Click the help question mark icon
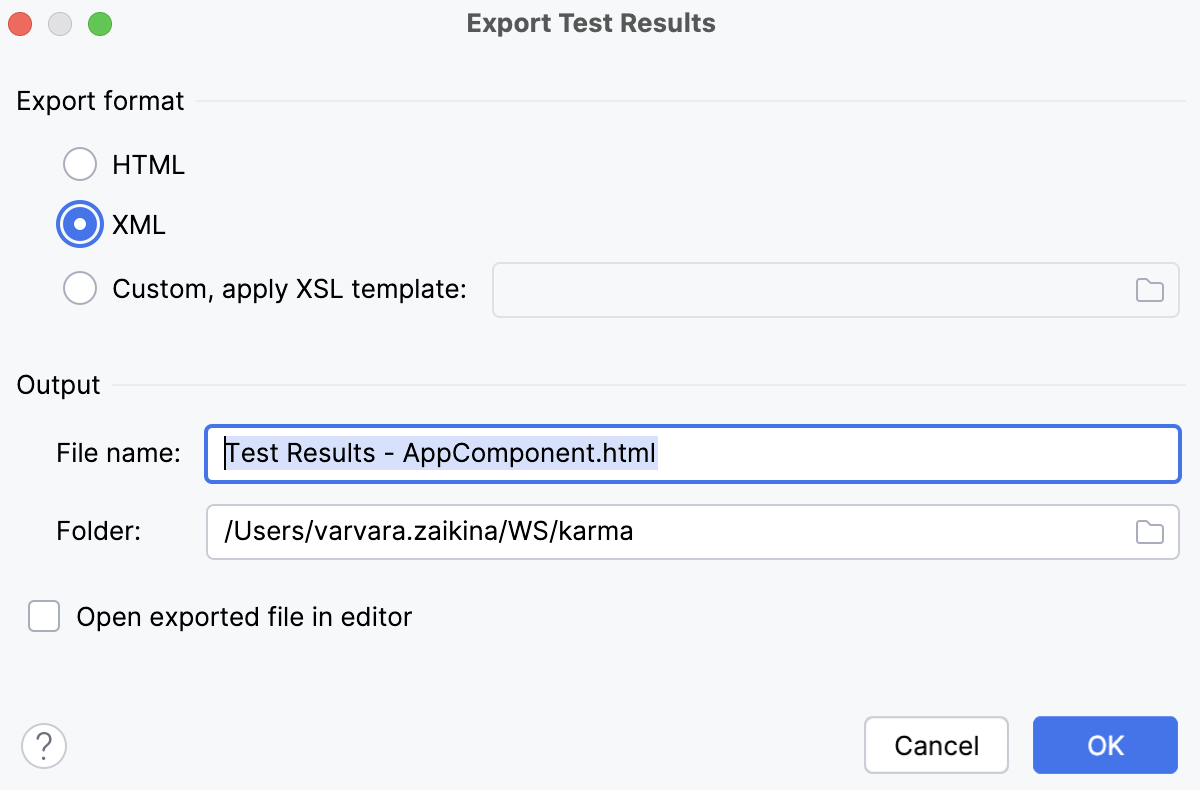This screenshot has width=1200, height=790. pyautogui.click(x=43, y=745)
